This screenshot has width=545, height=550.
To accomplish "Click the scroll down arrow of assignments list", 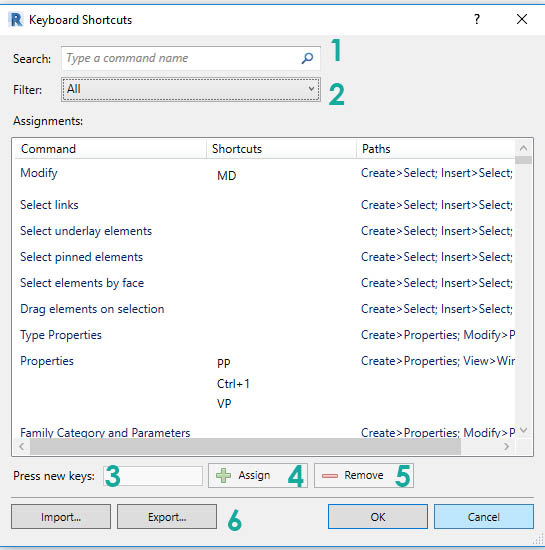I will coord(524,430).
